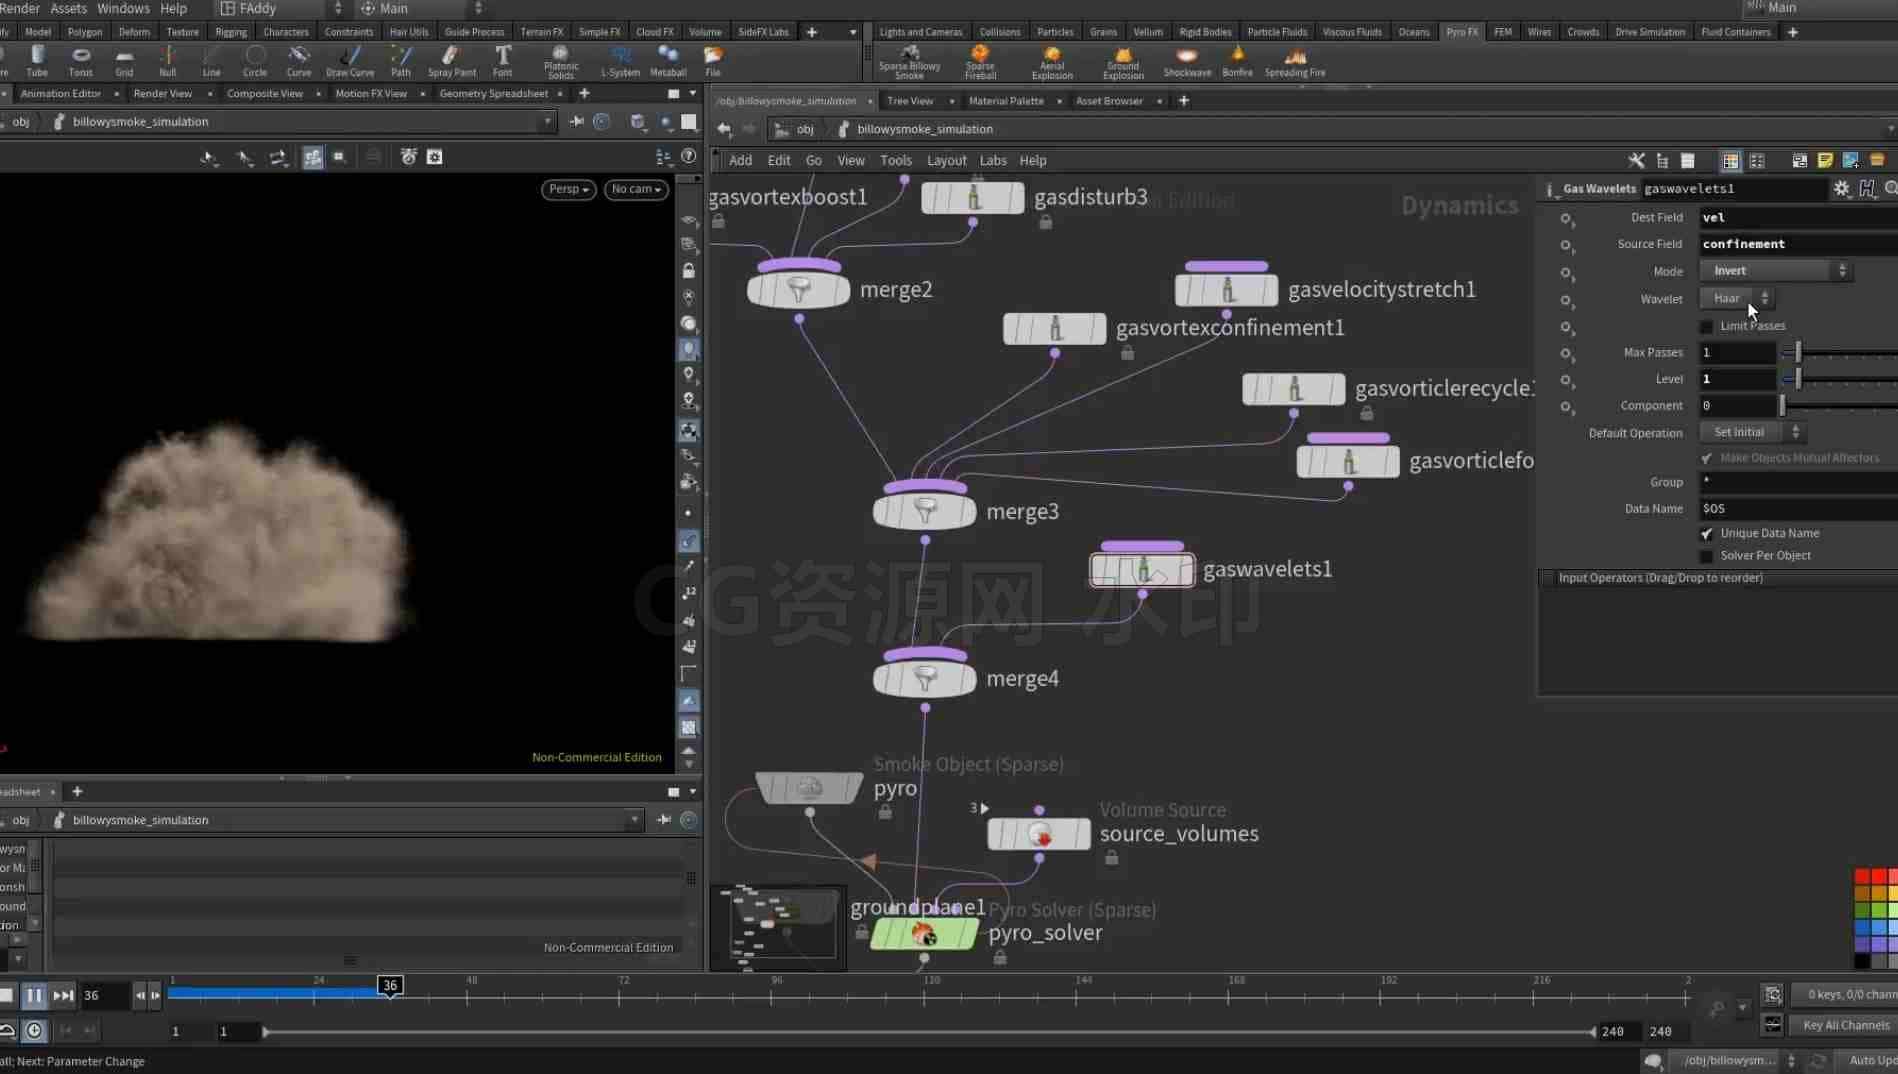This screenshot has height=1074, width=1898.
Task: Enable the Limit Passes checkbox
Action: pos(1707,326)
